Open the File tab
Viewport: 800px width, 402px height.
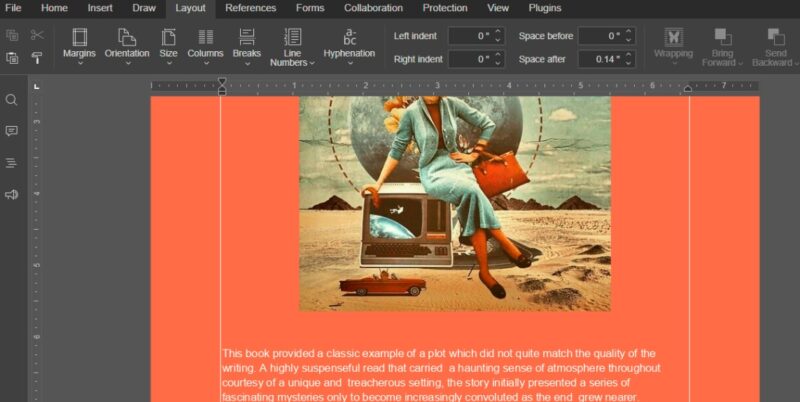pyautogui.click(x=13, y=8)
